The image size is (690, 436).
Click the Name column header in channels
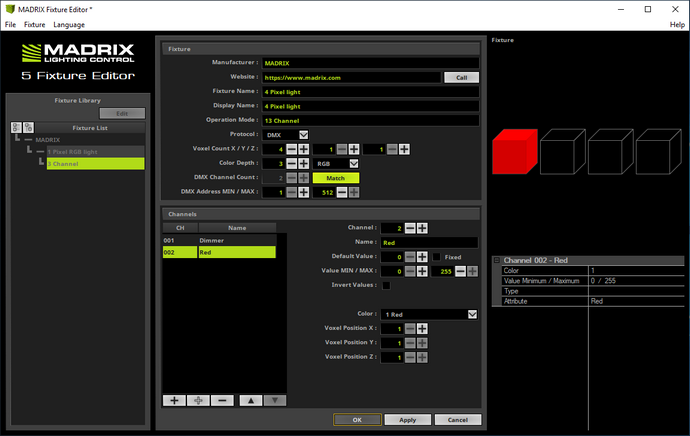coord(237,228)
